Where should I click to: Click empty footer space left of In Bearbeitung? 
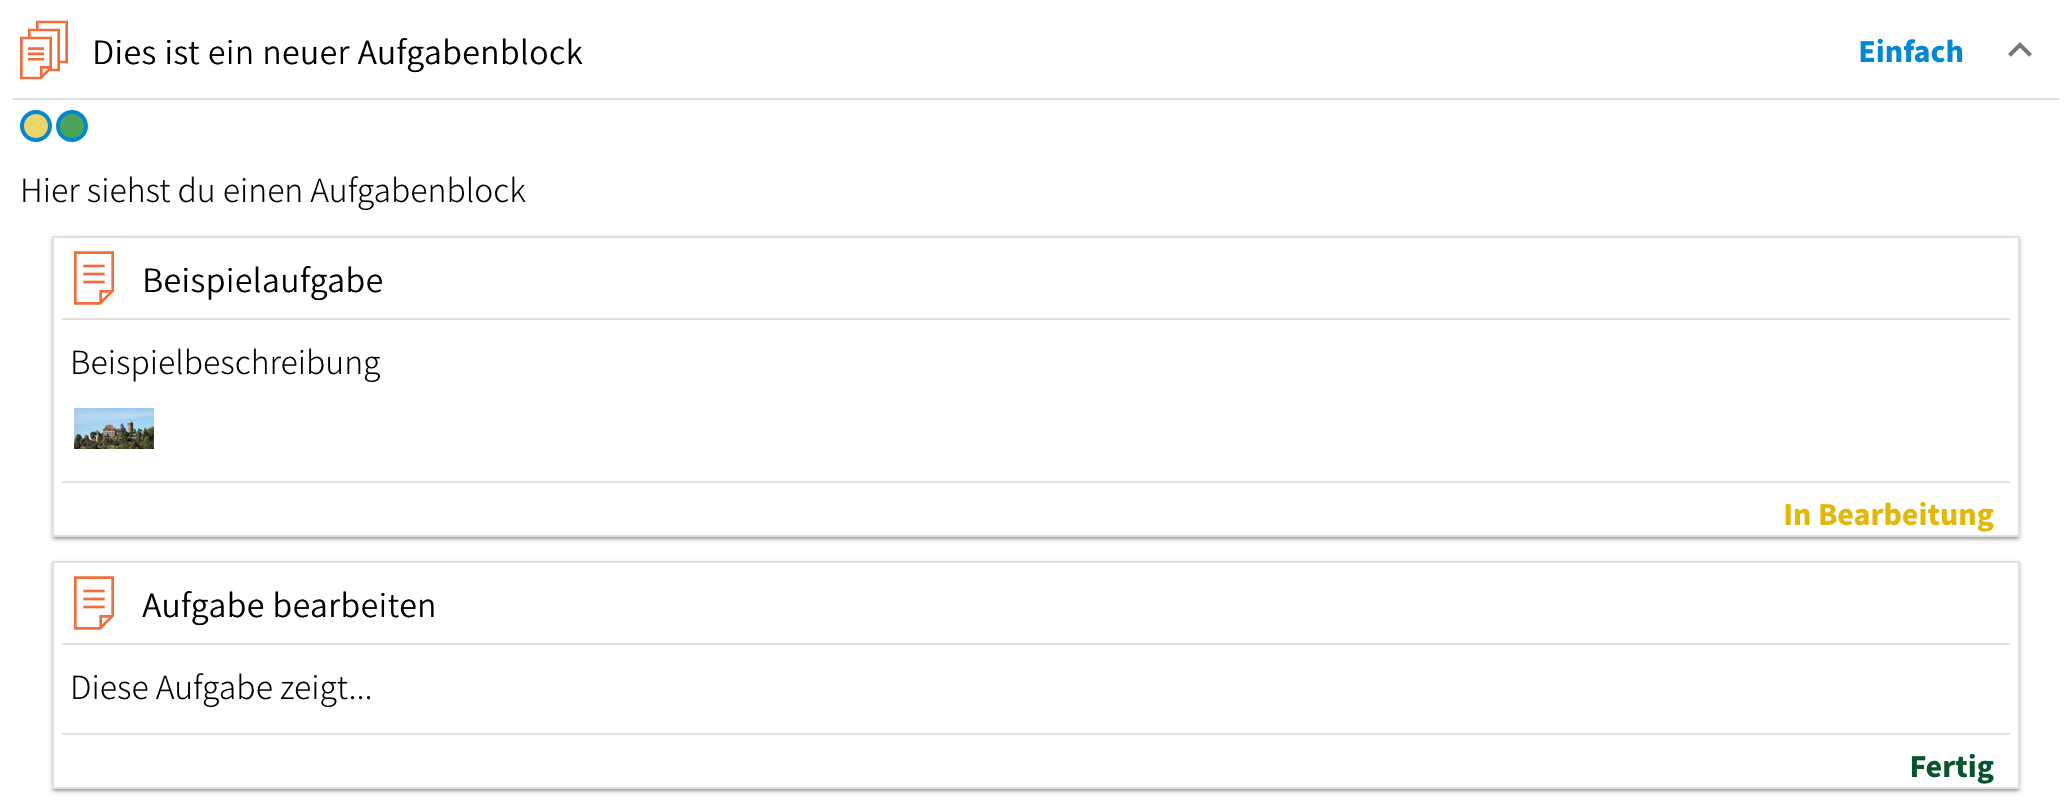[900, 512]
